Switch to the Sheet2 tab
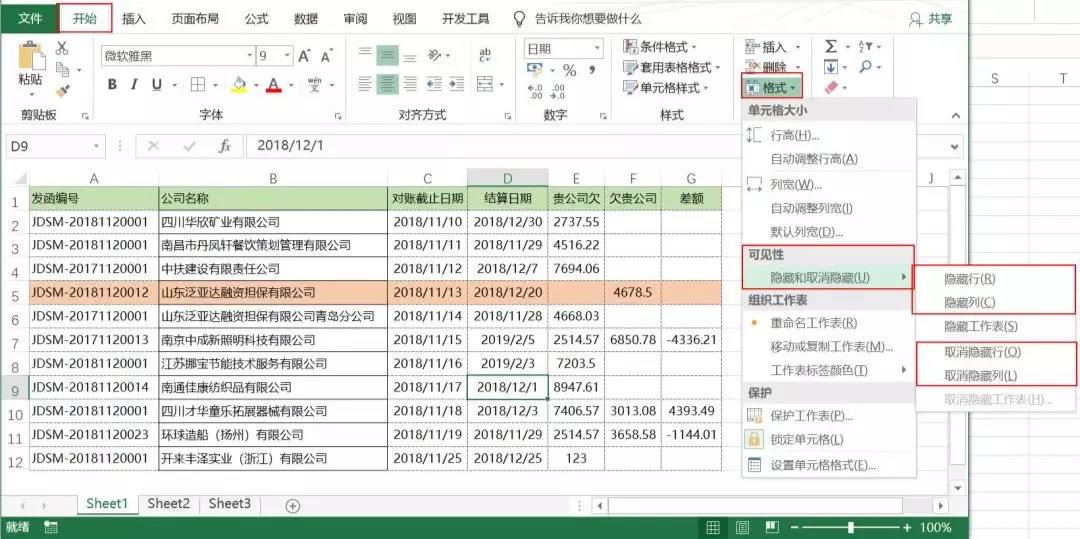This screenshot has width=1080, height=539. click(x=168, y=504)
